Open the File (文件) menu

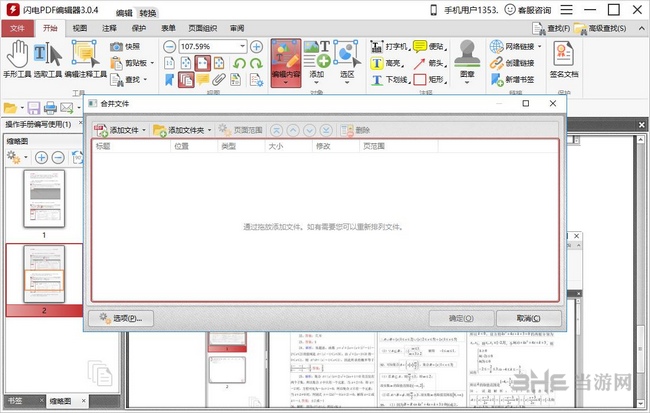(x=17, y=28)
